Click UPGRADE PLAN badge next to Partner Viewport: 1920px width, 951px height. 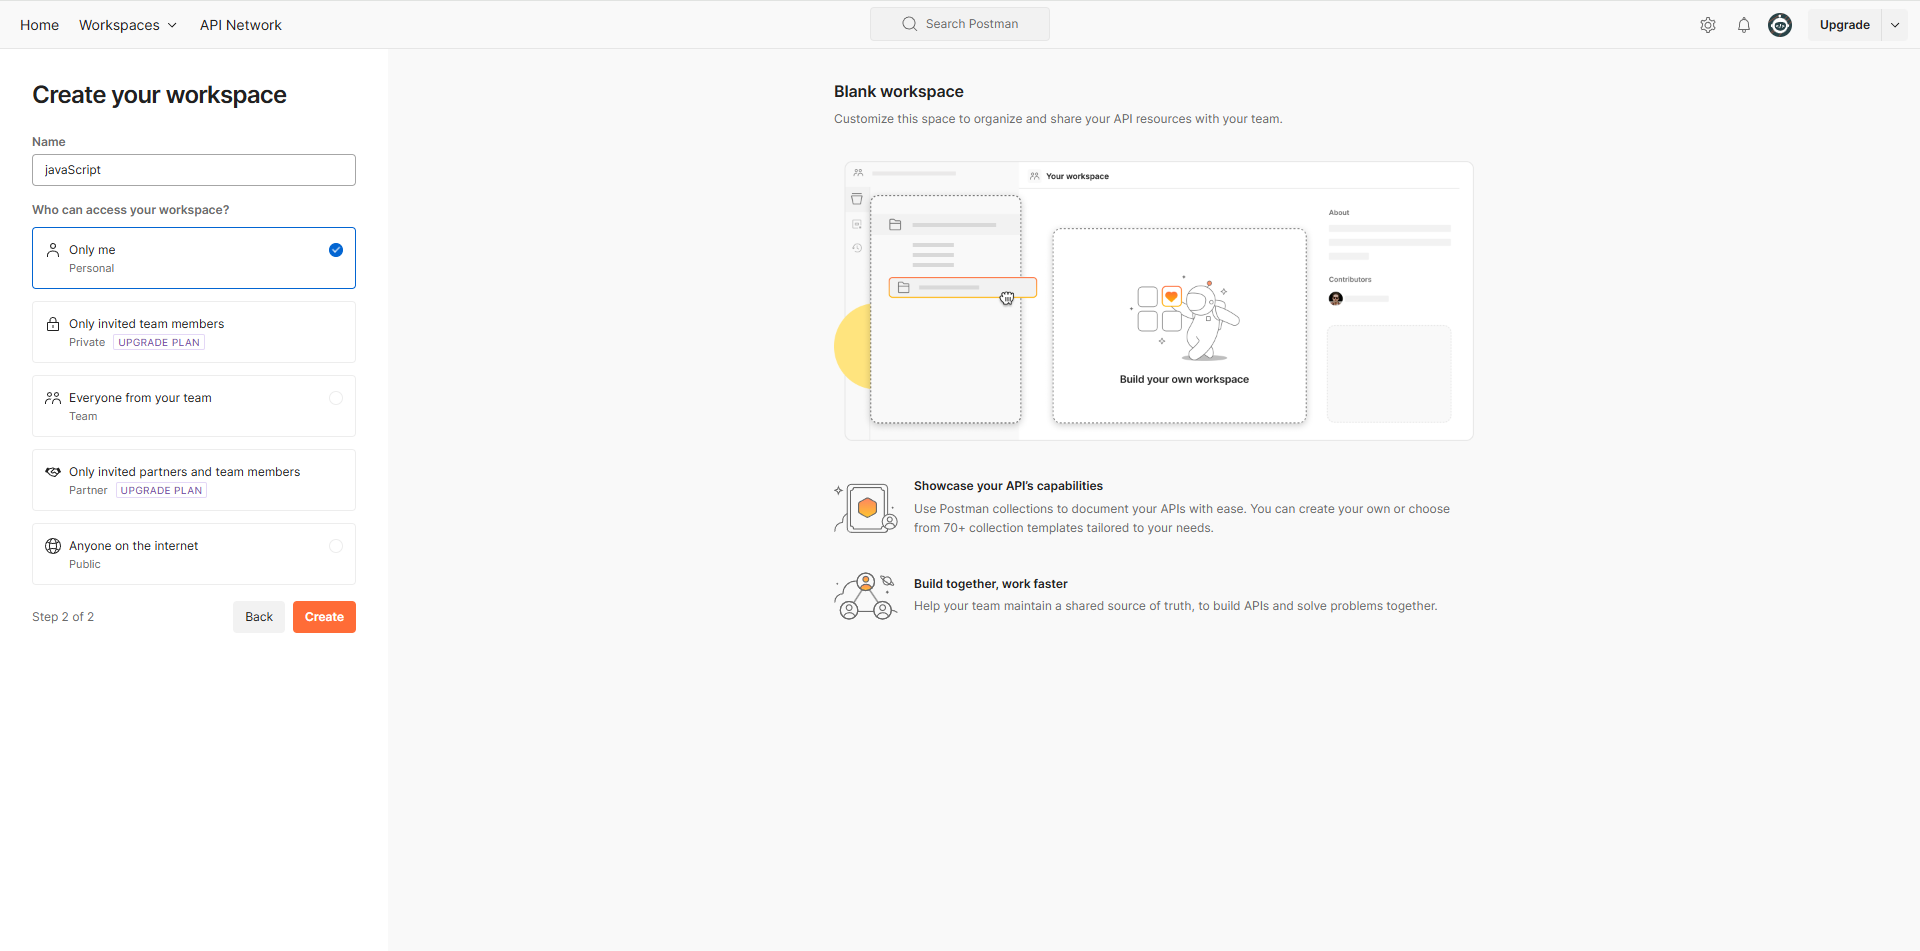161,490
